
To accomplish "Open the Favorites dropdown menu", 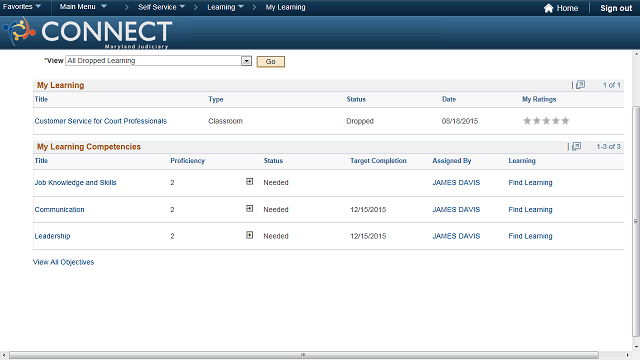I will click(x=22, y=7).
